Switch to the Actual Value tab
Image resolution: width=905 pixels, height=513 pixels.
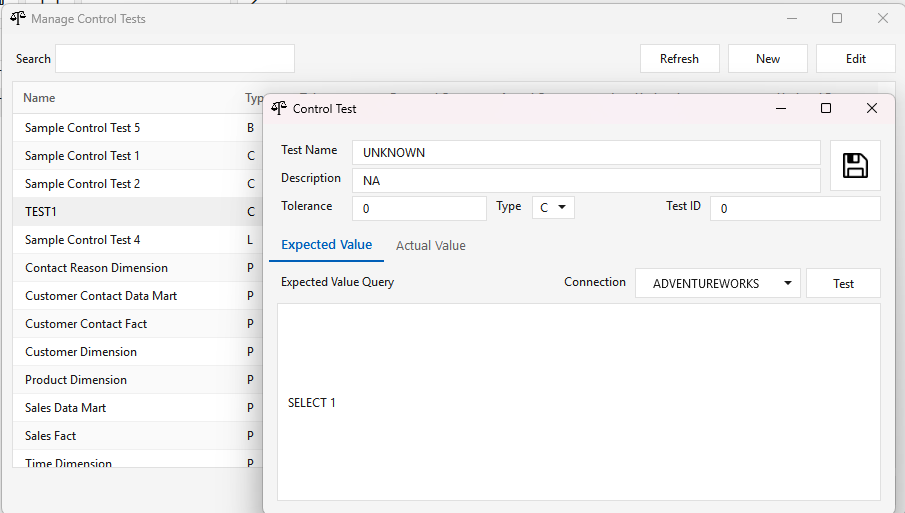coord(431,245)
